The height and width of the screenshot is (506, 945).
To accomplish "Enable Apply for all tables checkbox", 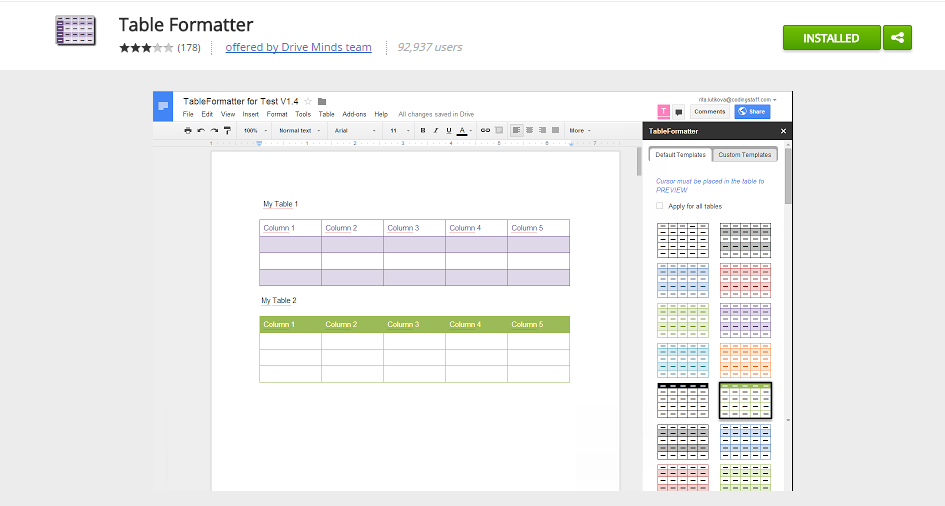I will point(659,206).
